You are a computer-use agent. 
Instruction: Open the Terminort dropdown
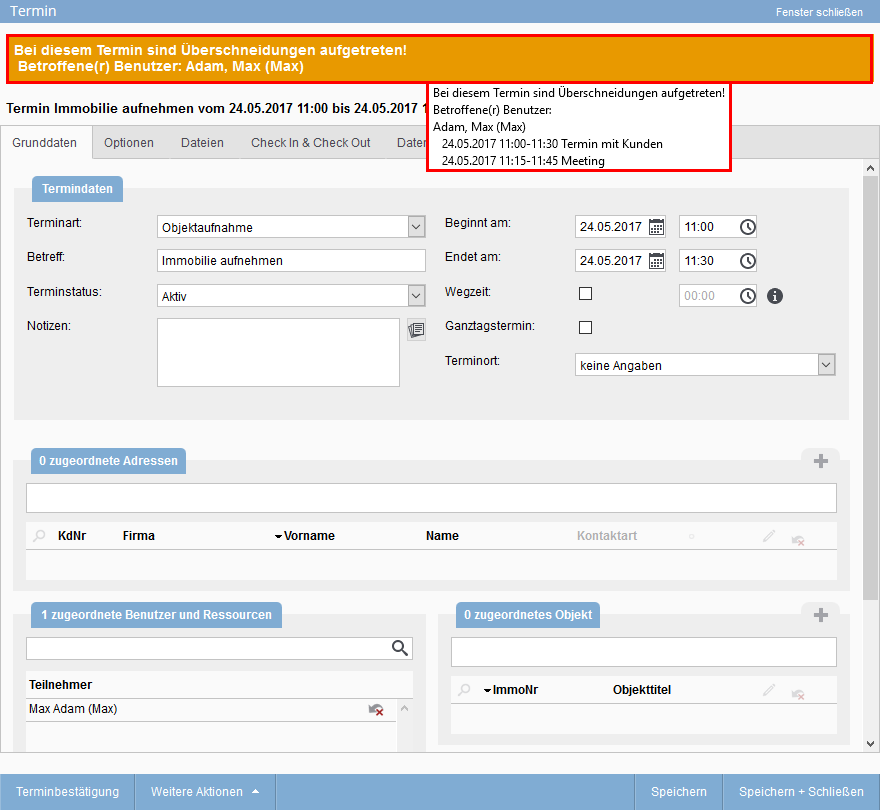(x=826, y=364)
